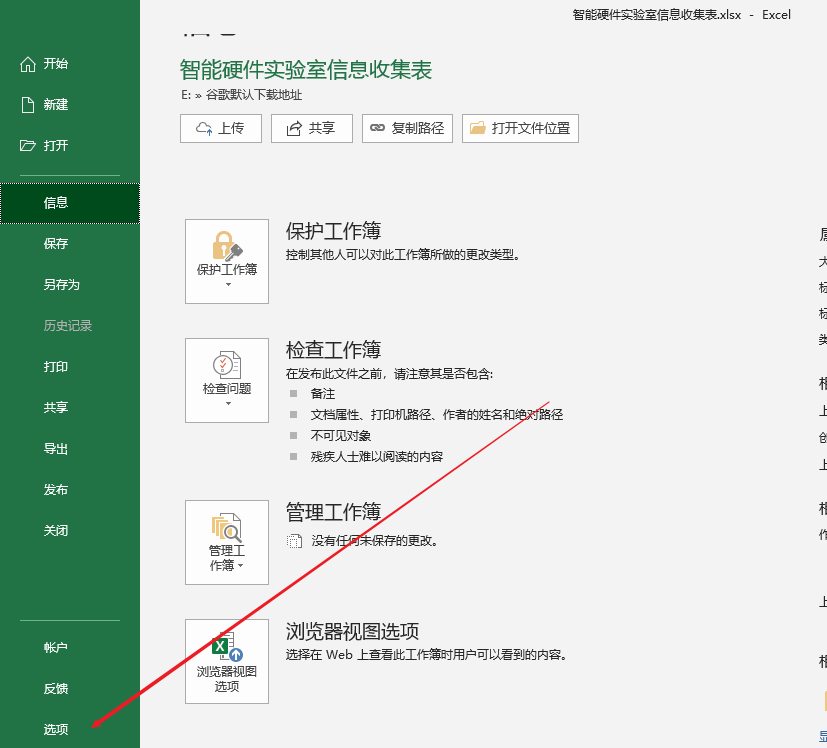Open 浏览器视图选项 button
Screen dimensions: 827x748
pyautogui.click(x=227, y=661)
